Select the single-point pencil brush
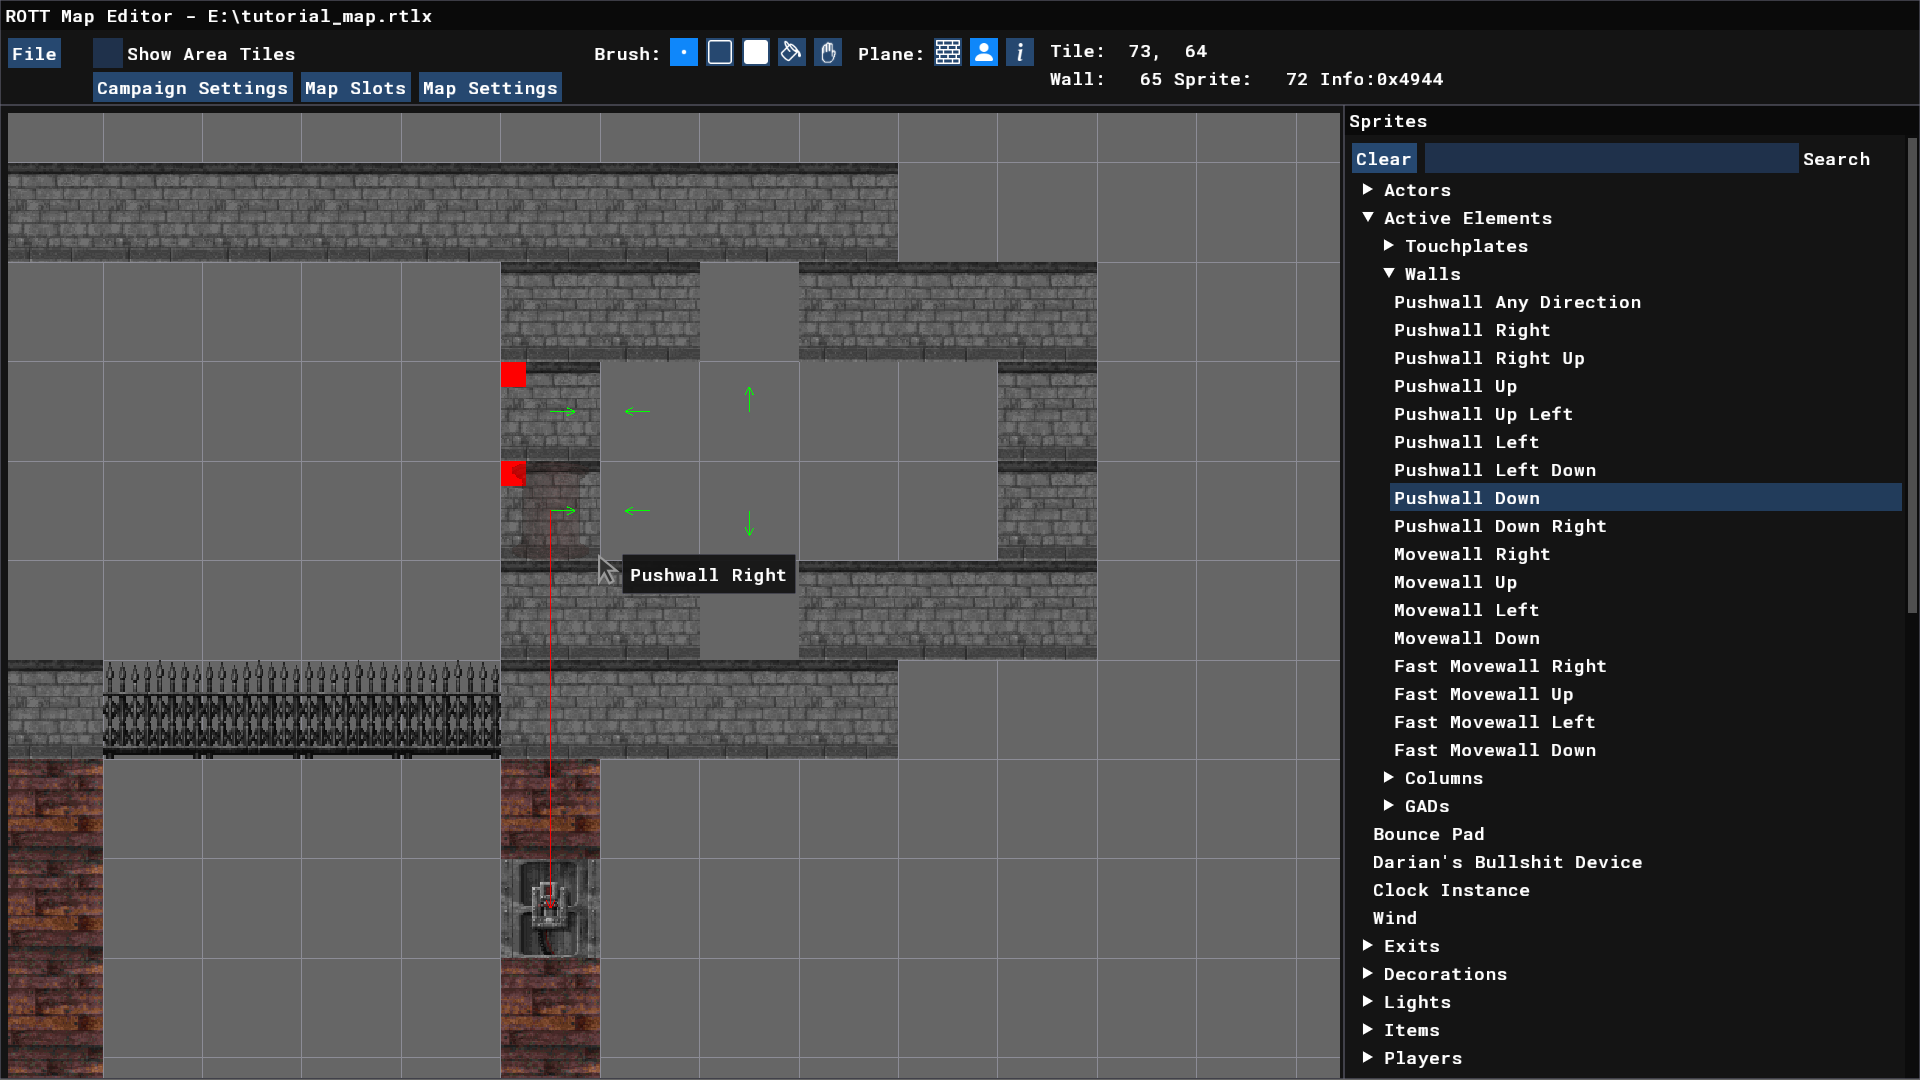 point(684,53)
